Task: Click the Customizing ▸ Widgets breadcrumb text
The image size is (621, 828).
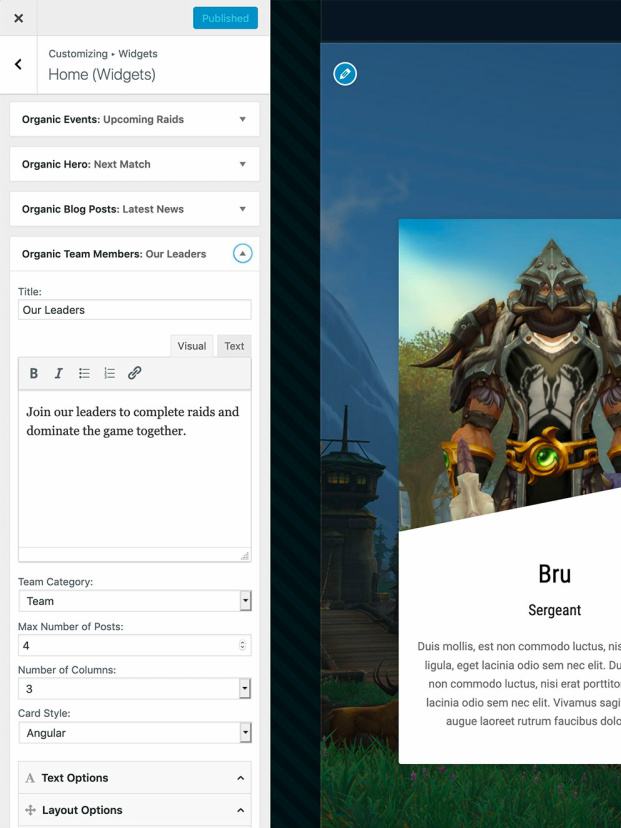Action: [103, 53]
